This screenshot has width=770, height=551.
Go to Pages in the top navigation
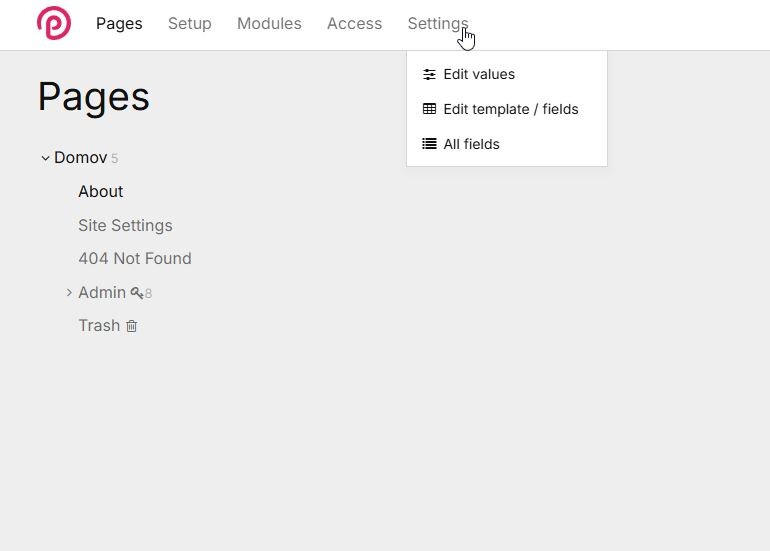(x=119, y=24)
